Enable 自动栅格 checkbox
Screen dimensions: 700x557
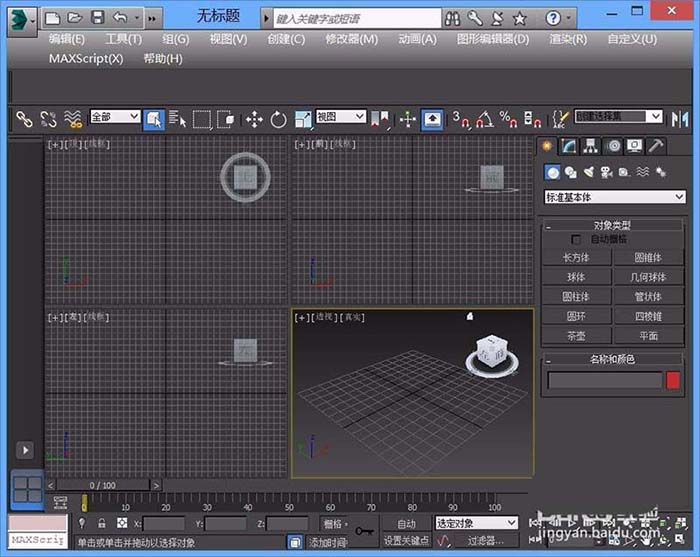click(x=576, y=239)
